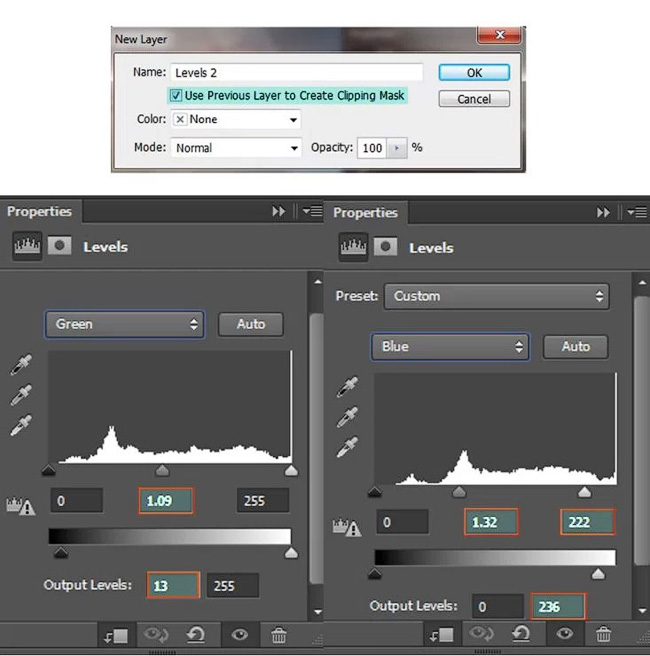
Task: Toggle layer visibility eye in Green panel
Action: (x=239, y=635)
